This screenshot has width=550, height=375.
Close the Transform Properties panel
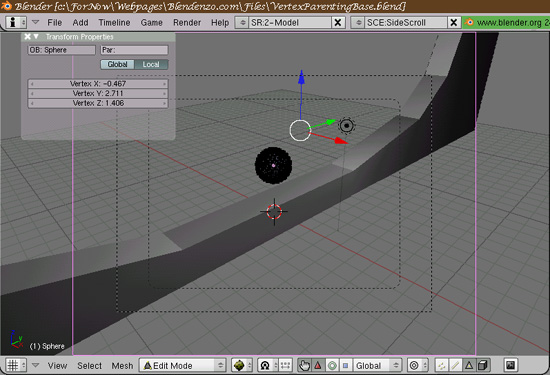tap(27, 36)
